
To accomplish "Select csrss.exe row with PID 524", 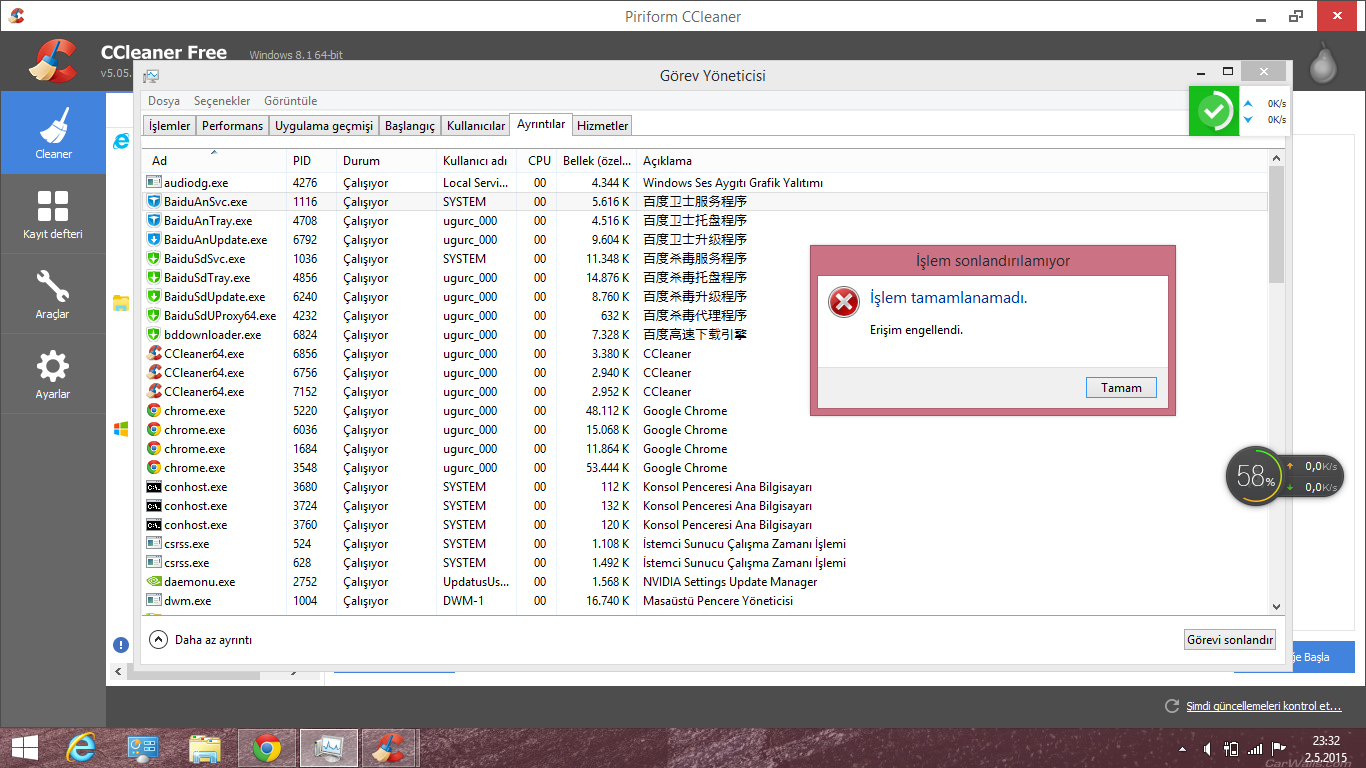I will (x=705, y=544).
